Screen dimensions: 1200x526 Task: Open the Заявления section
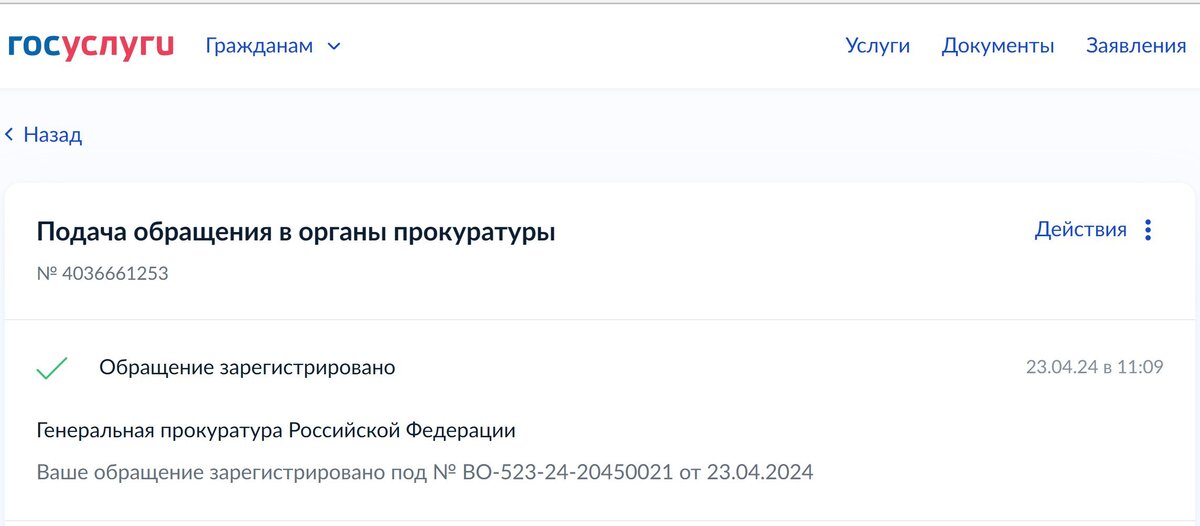point(1136,46)
